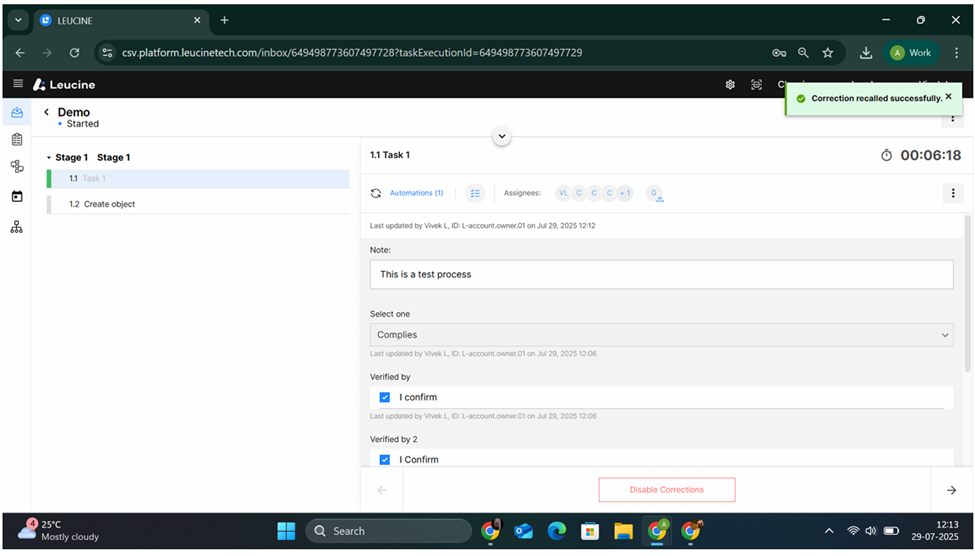Click the chevron-down expander below header
Image resolution: width=975 pixels, height=556 pixels.
tap(502, 137)
